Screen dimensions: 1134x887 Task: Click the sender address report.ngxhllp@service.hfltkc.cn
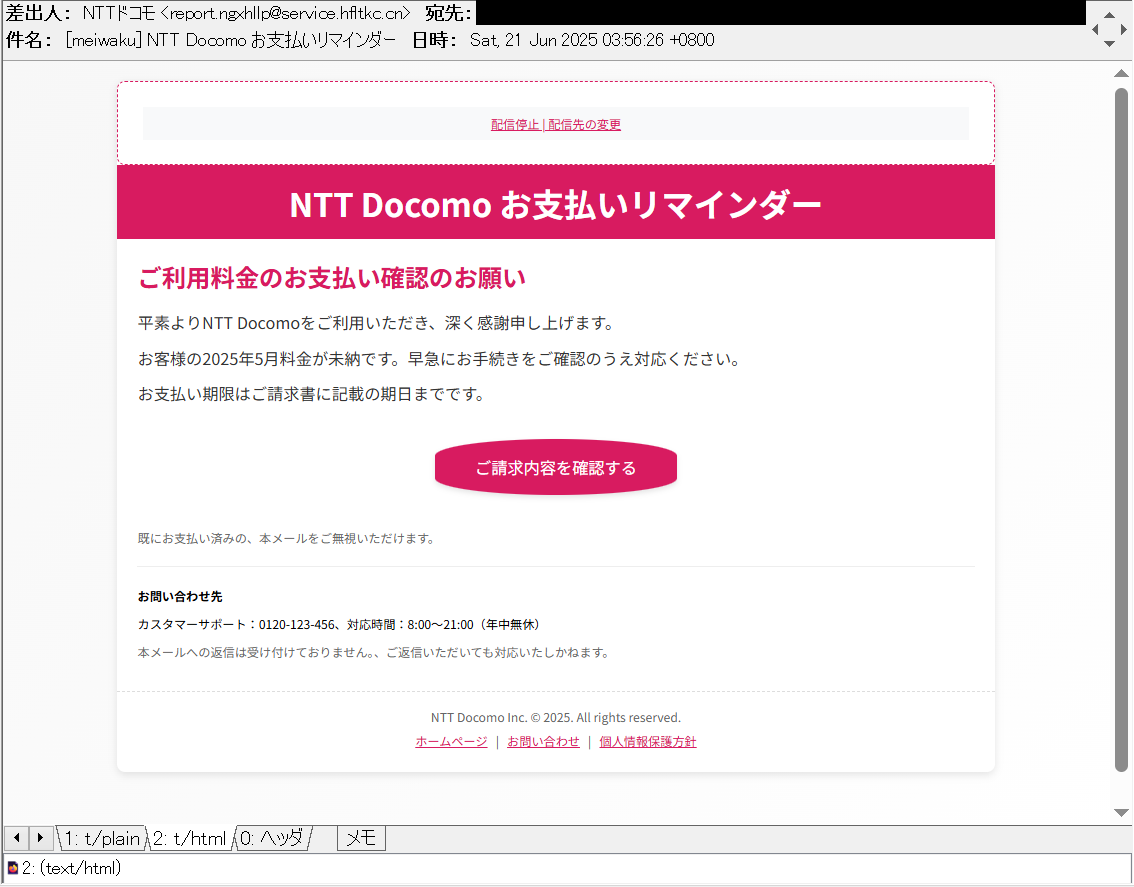point(286,13)
